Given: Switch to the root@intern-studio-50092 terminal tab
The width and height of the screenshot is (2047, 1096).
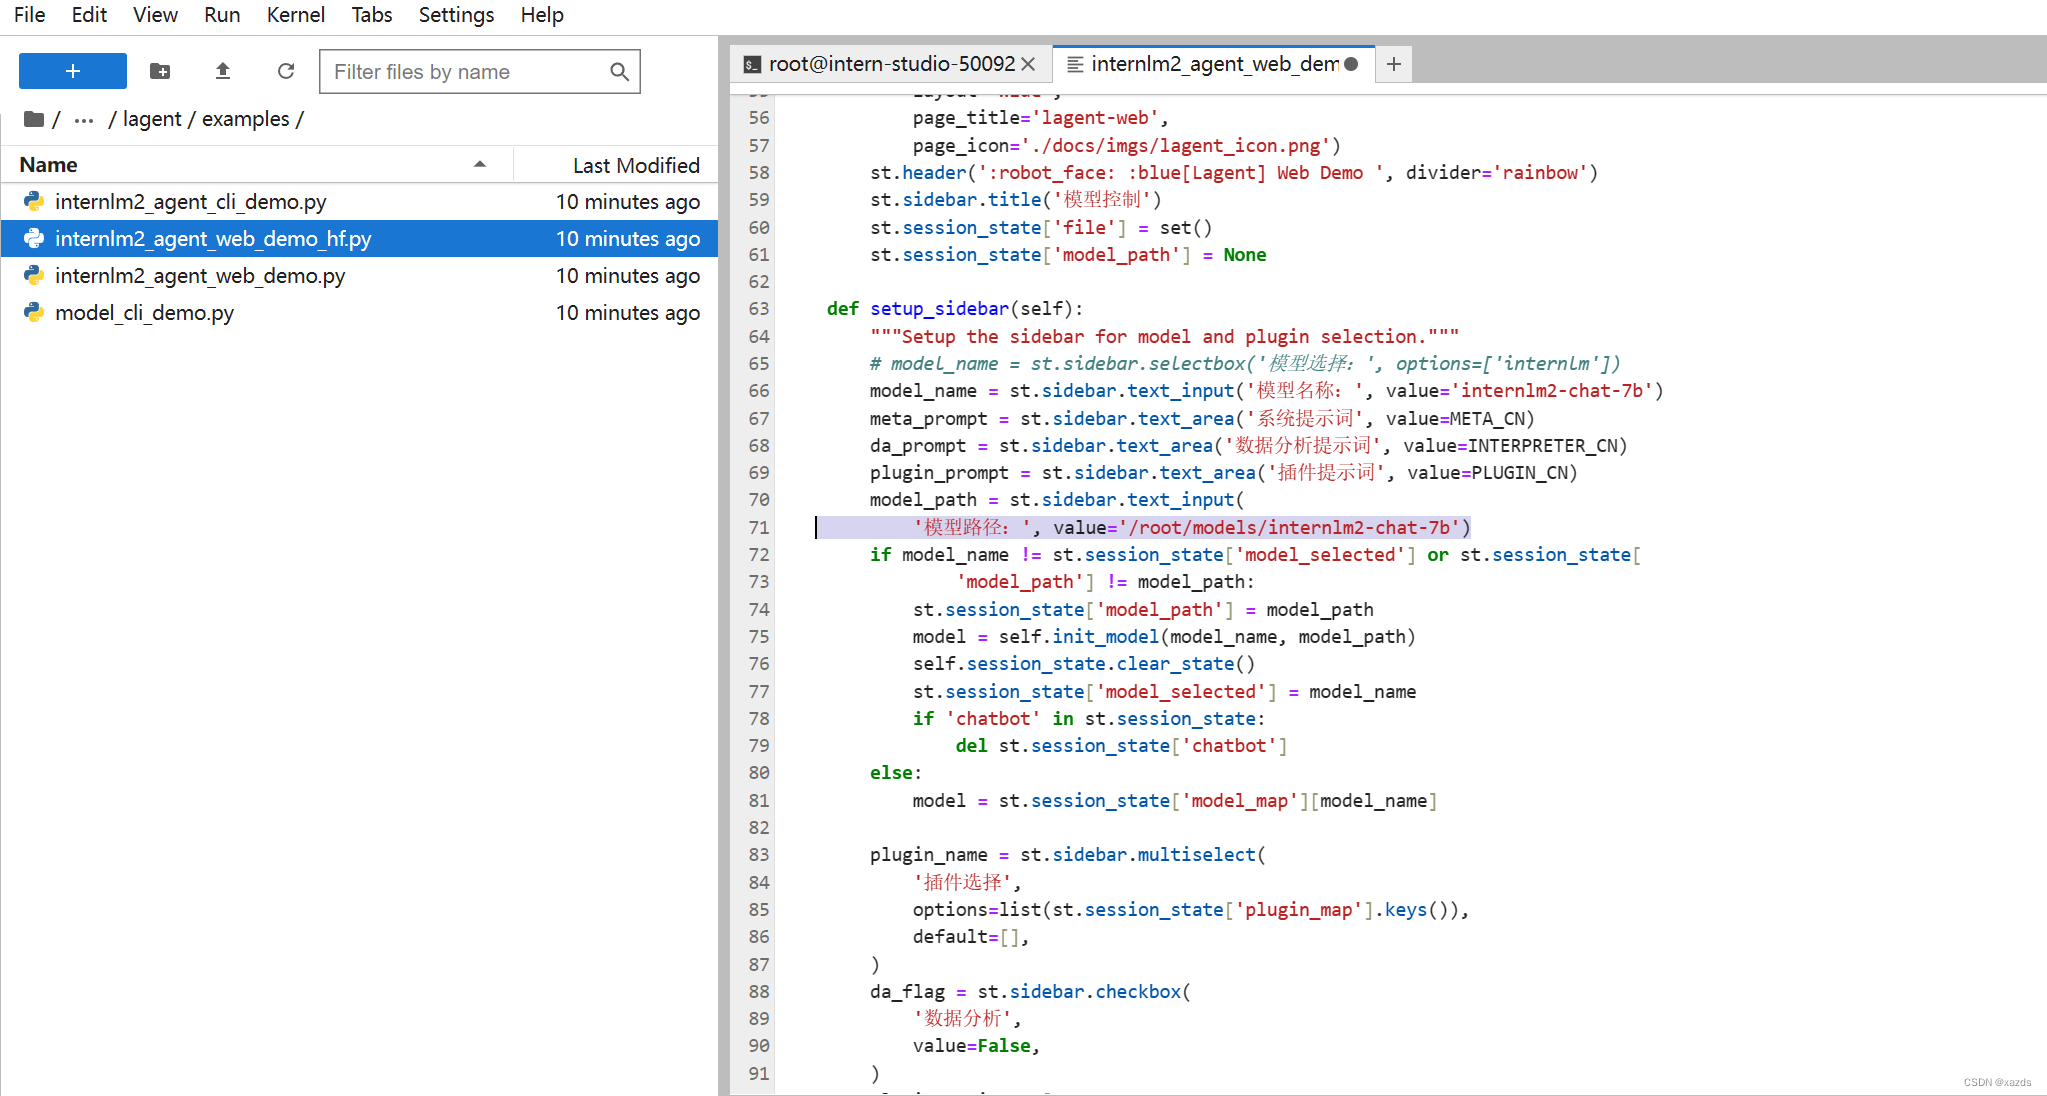Looking at the screenshot, I should 890,64.
